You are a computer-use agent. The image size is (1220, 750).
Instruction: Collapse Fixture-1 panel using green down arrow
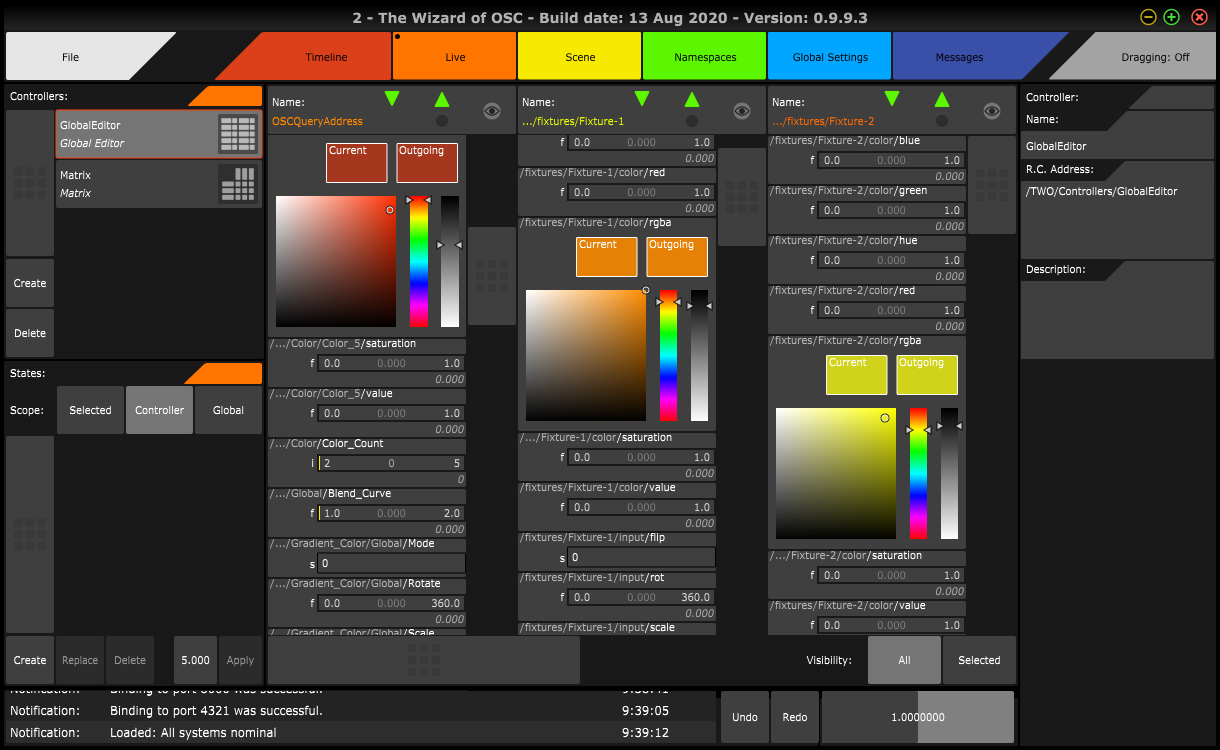[x=642, y=98]
